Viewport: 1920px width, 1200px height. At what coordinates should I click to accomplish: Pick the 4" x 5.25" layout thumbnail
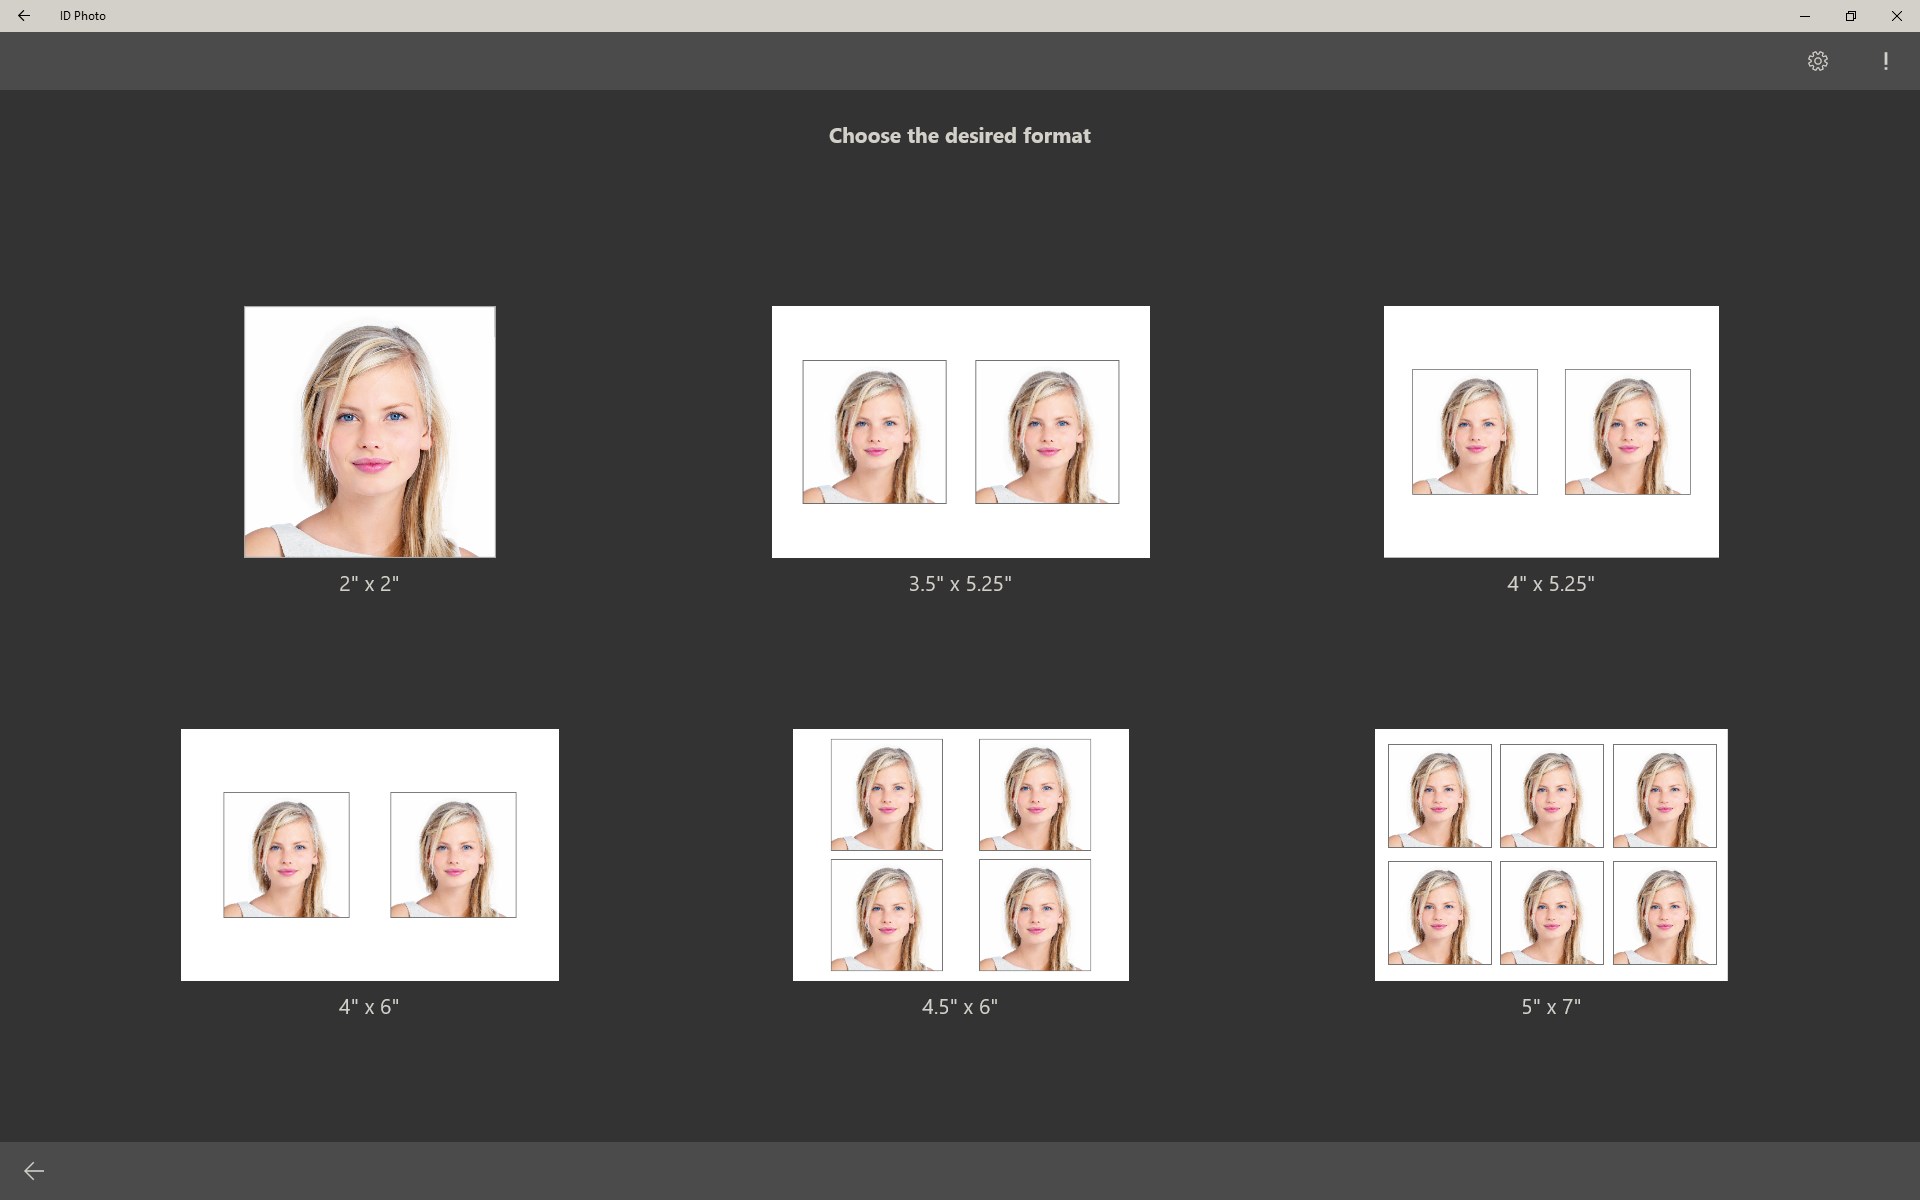point(1550,432)
